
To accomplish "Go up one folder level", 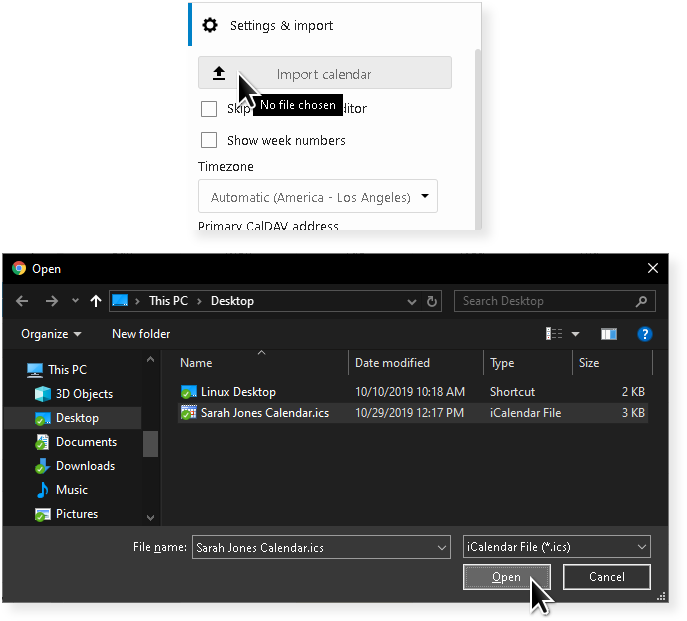I will pos(96,301).
